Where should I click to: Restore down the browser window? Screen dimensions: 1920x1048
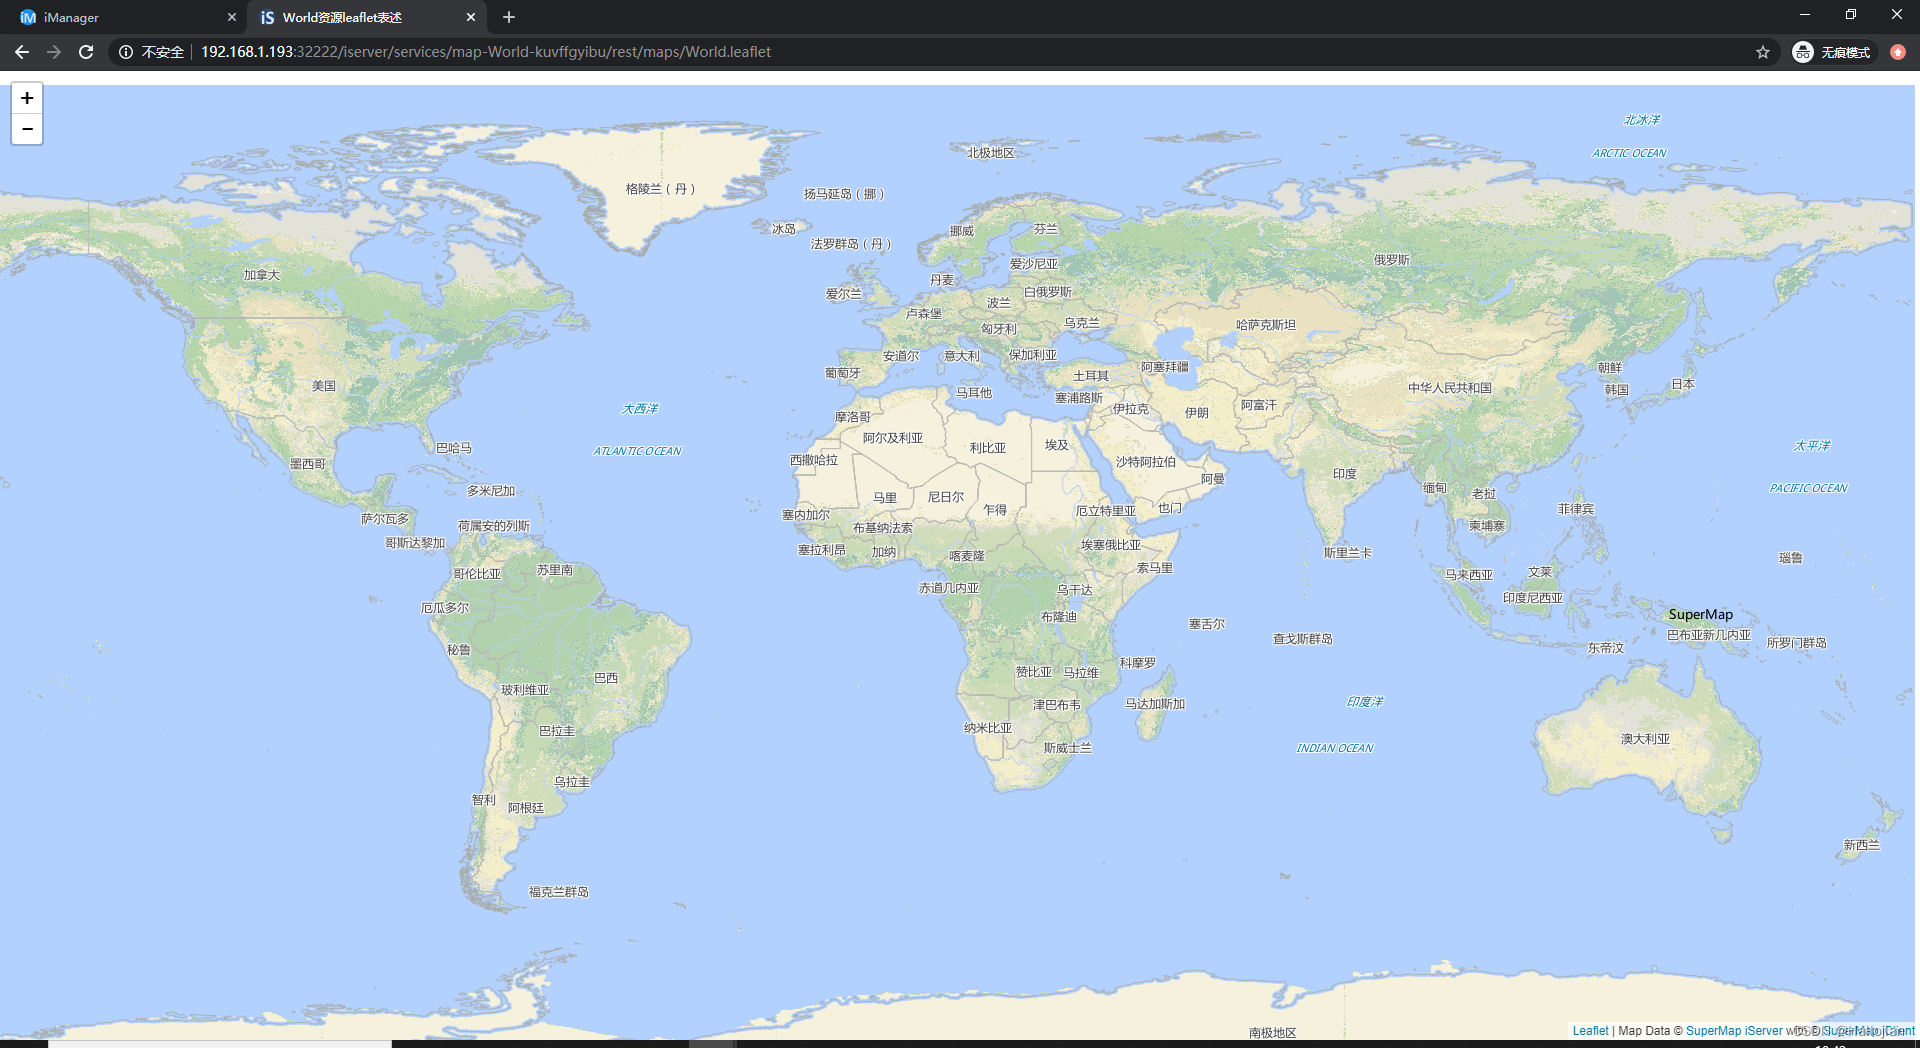(x=1851, y=15)
